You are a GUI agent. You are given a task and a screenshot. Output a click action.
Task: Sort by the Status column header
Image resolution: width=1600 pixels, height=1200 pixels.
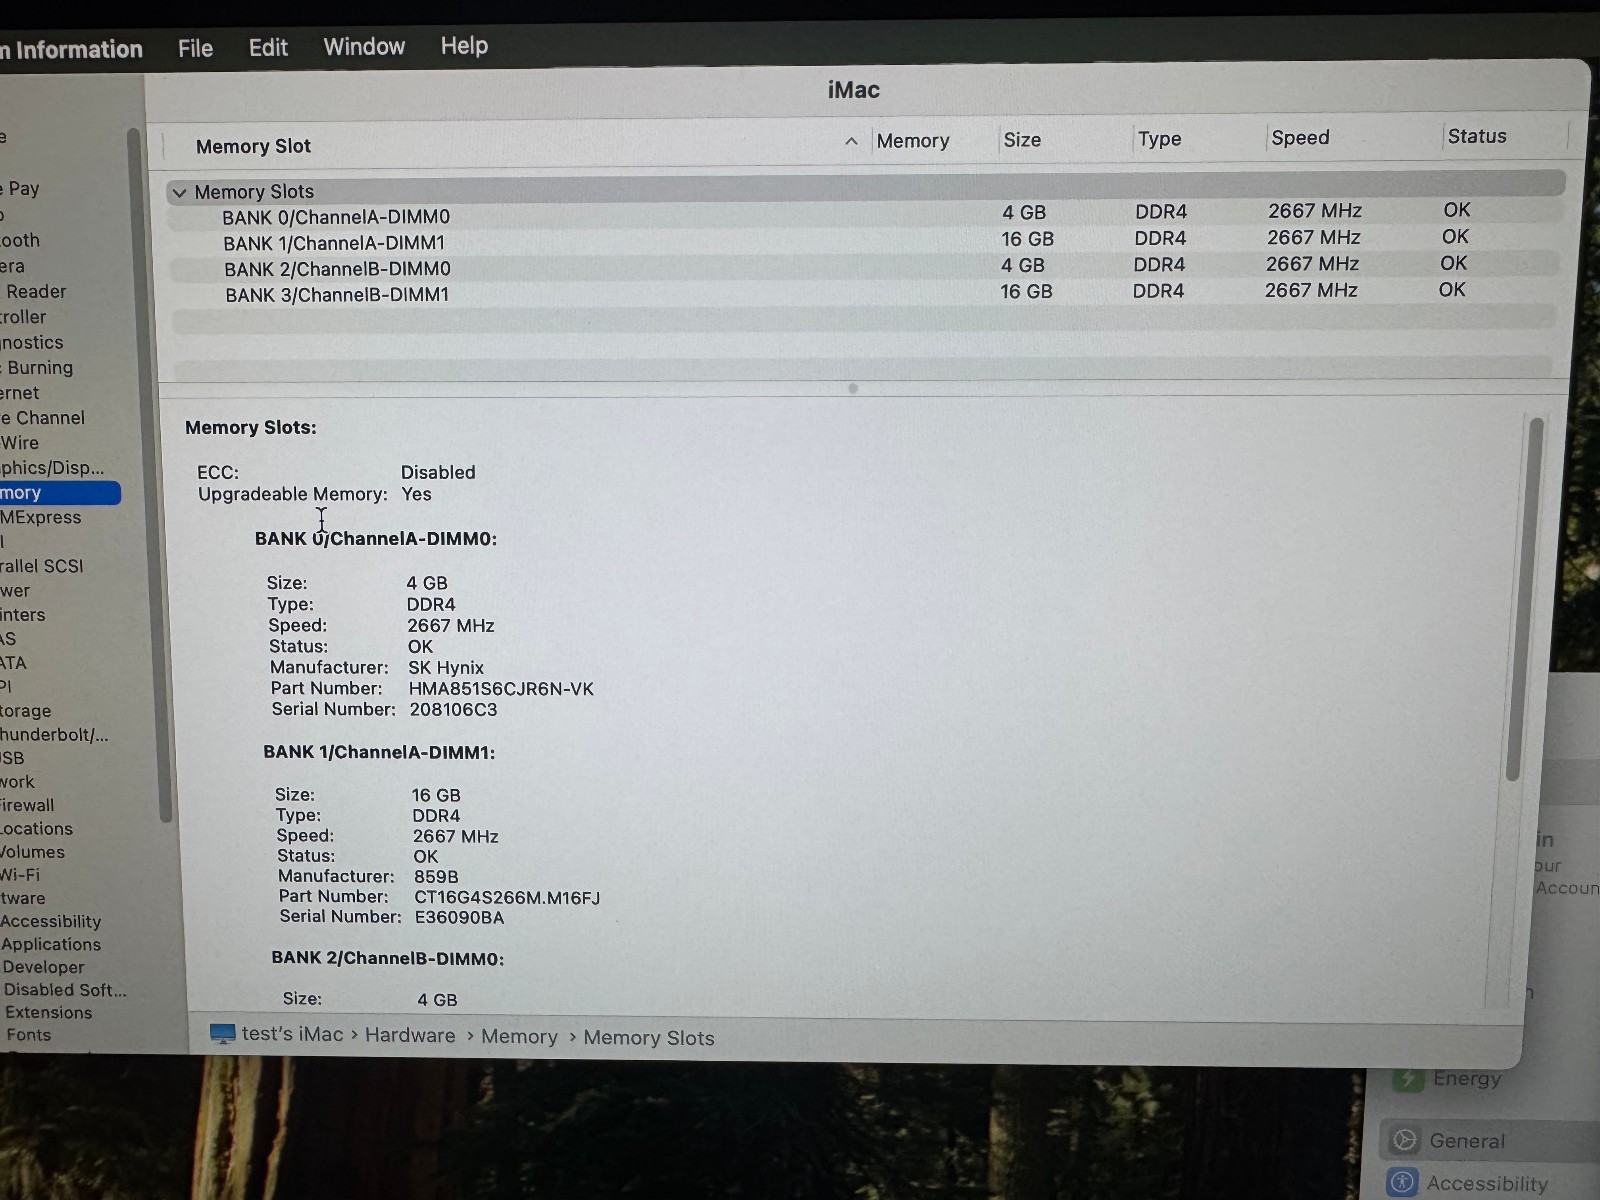pos(1477,136)
